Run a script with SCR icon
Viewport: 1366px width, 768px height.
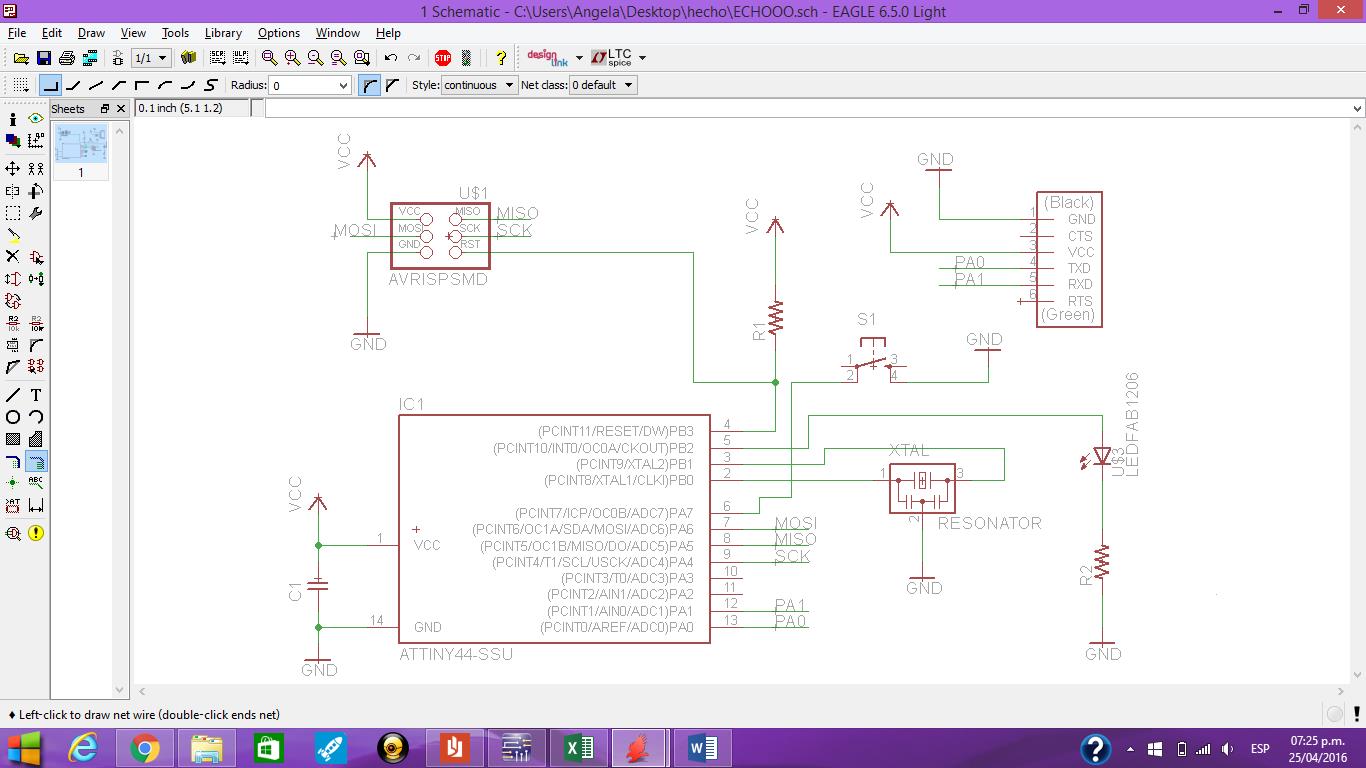tap(218, 58)
